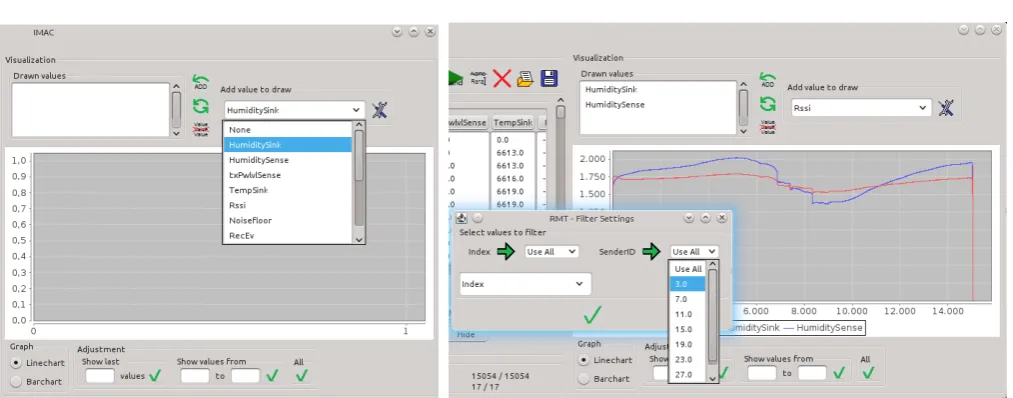The width and height of the screenshot is (1013, 398).
Task: Confirm 'Show last' green checkmark in IMAC window
Action: coord(154,375)
